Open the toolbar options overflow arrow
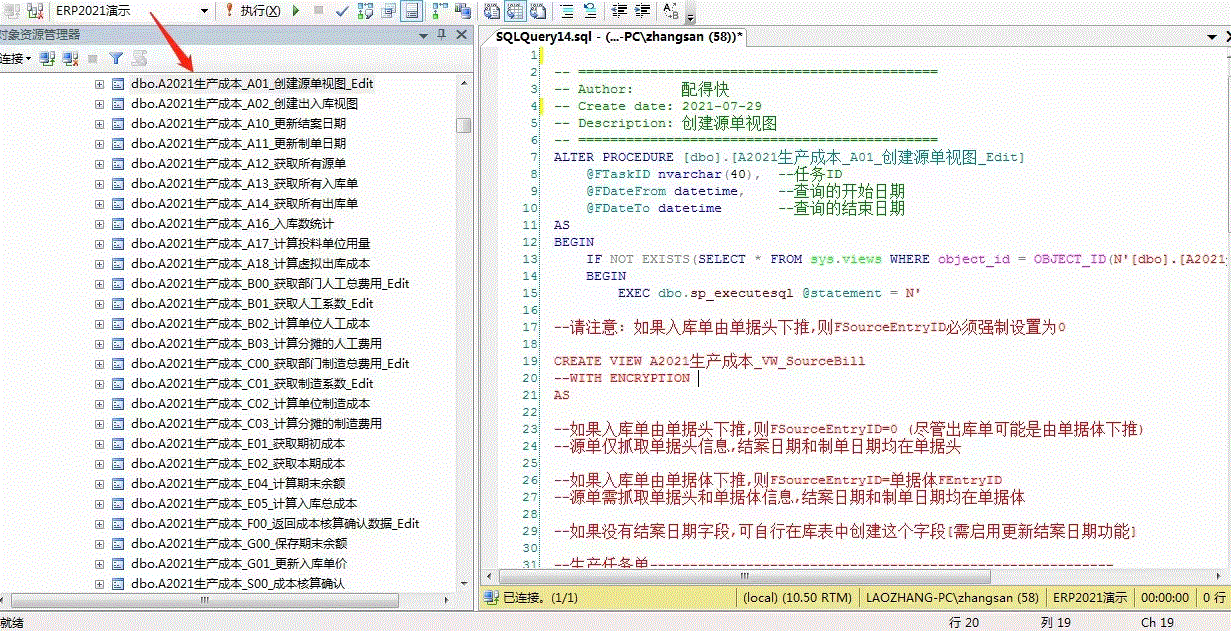 click(691, 15)
